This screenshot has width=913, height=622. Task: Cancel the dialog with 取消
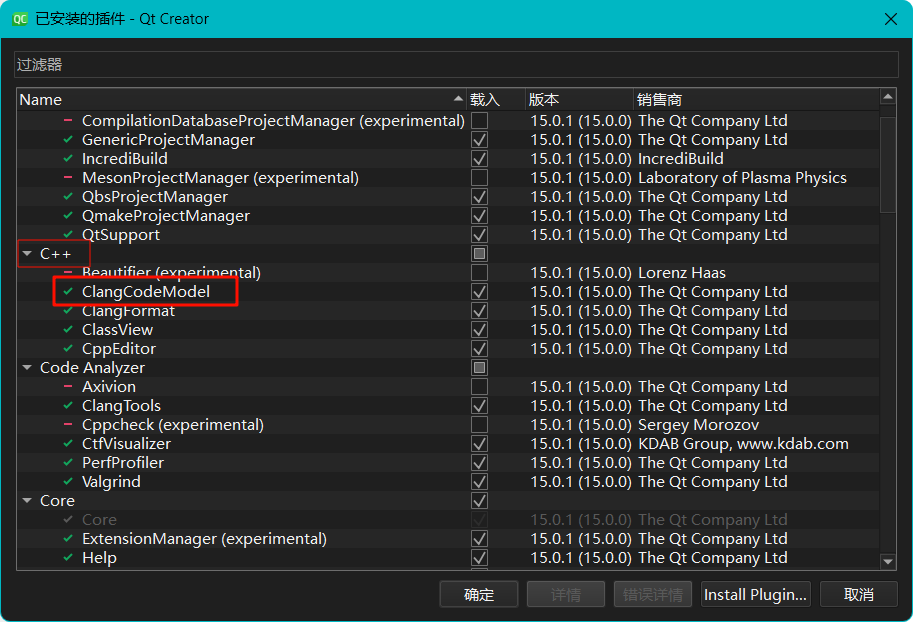(859, 595)
